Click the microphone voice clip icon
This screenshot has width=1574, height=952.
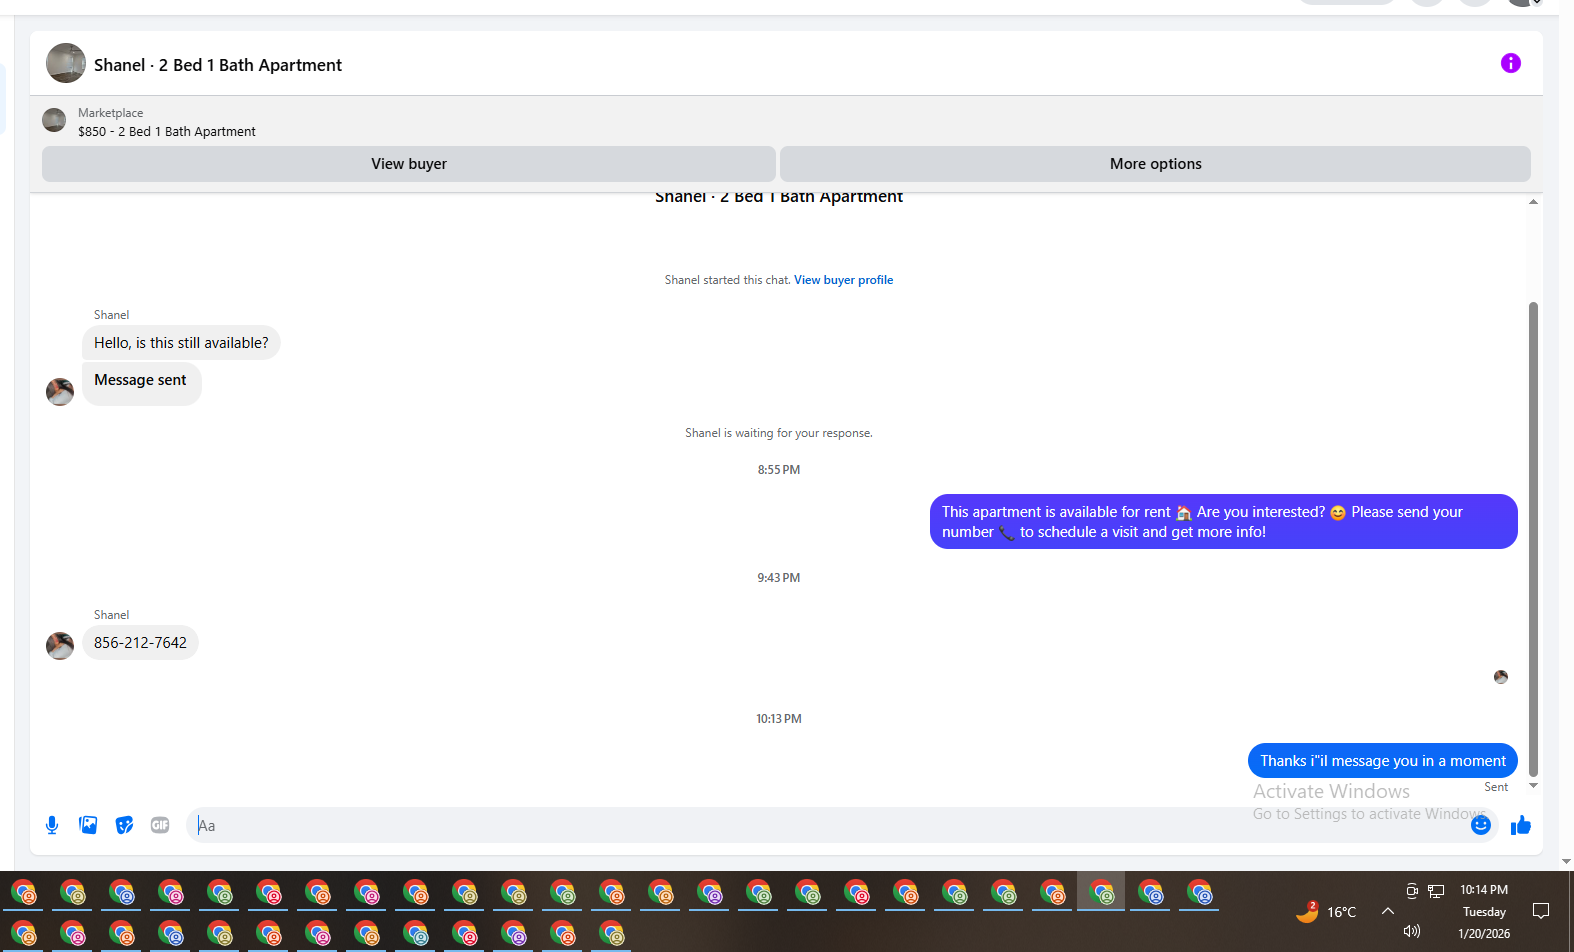[x=52, y=825]
